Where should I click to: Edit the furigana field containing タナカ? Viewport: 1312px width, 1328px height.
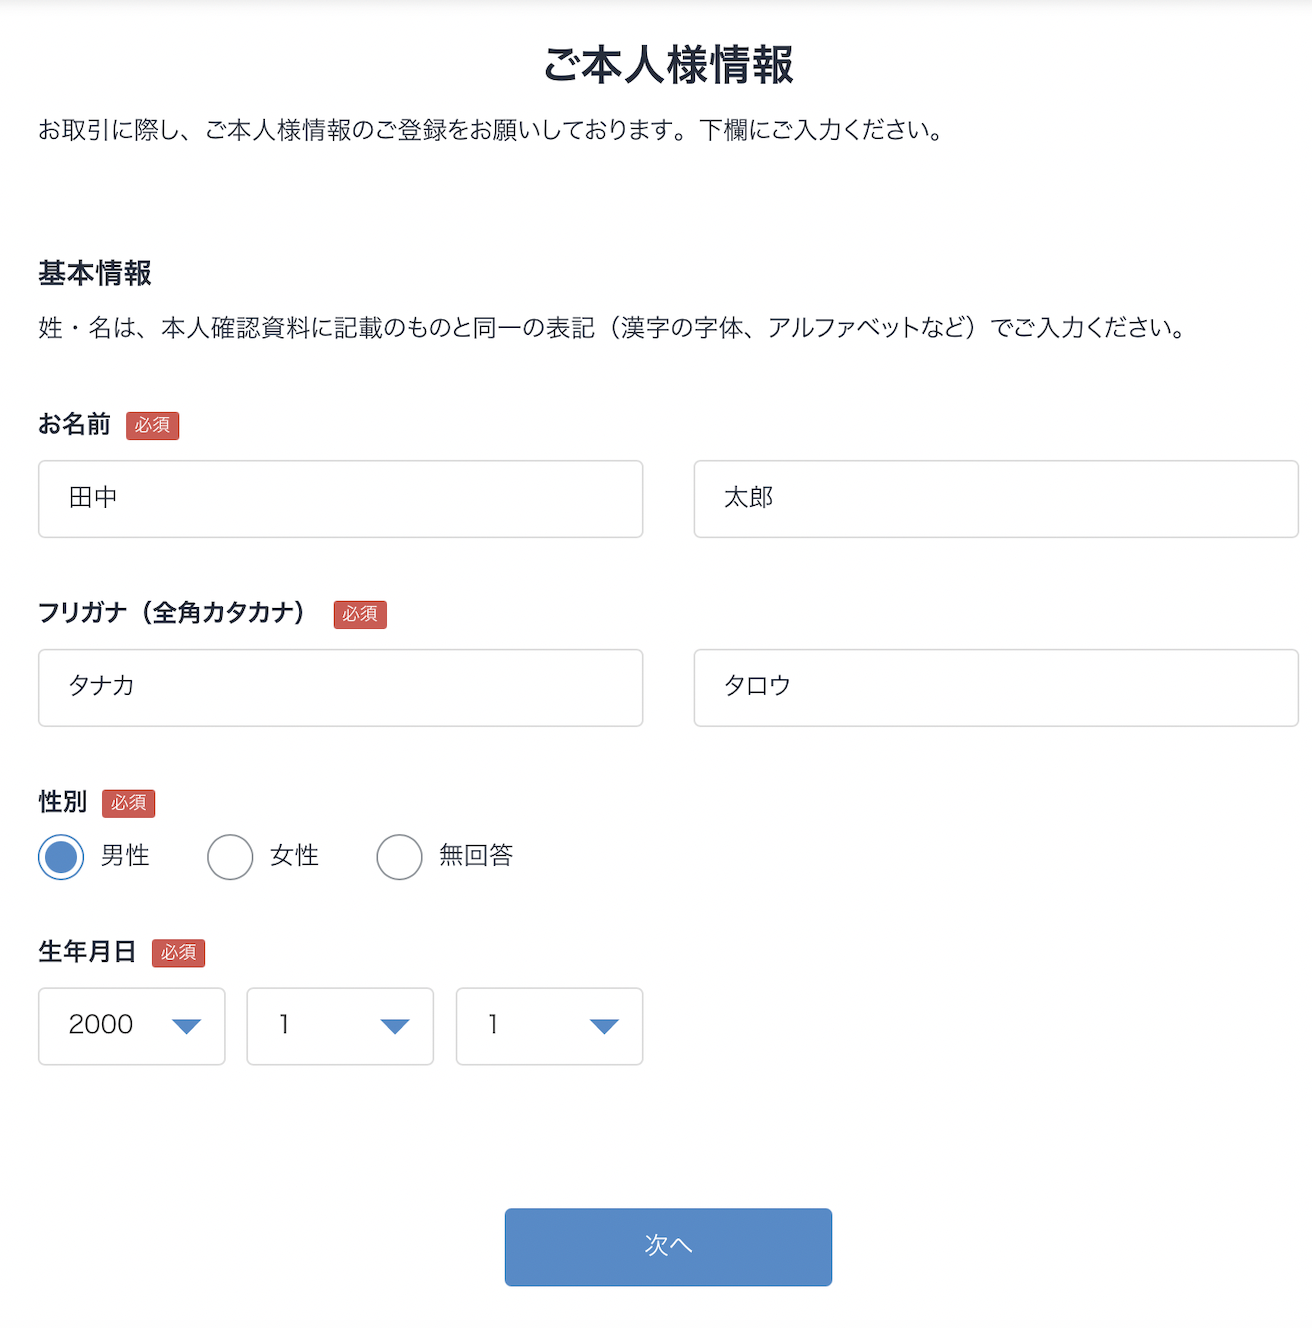click(340, 688)
